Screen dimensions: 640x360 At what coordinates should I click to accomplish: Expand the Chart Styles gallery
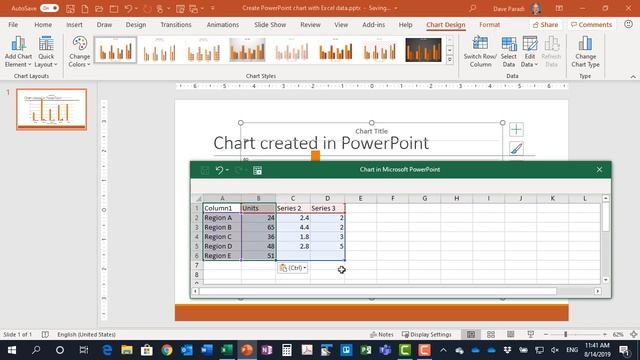[x=450, y=60]
